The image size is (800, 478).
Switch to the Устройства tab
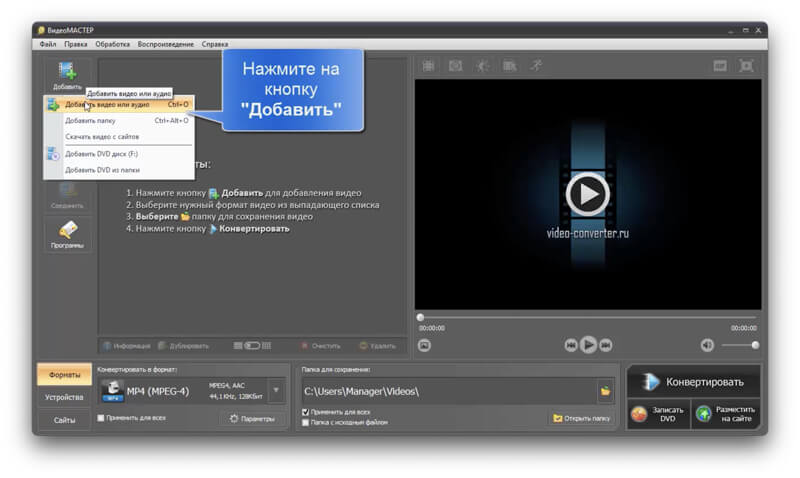(64, 397)
